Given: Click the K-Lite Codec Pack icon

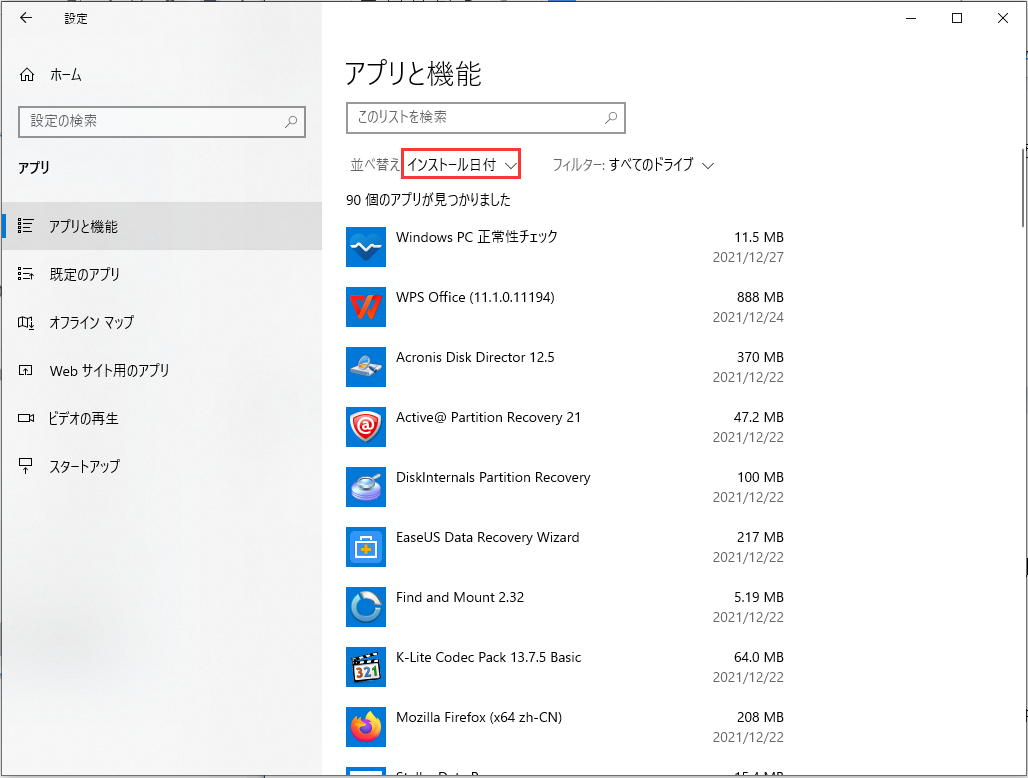Looking at the screenshot, I should point(365,667).
